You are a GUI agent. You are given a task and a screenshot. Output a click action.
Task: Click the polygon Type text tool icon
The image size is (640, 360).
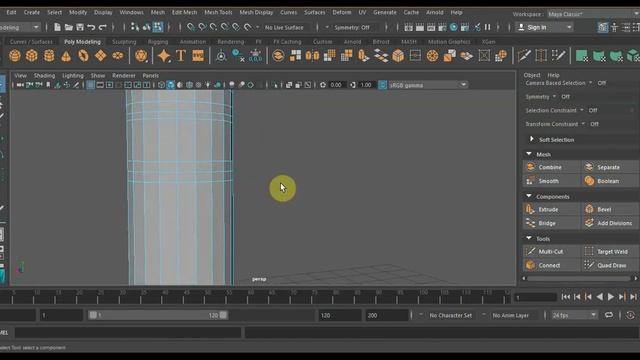click(181, 56)
